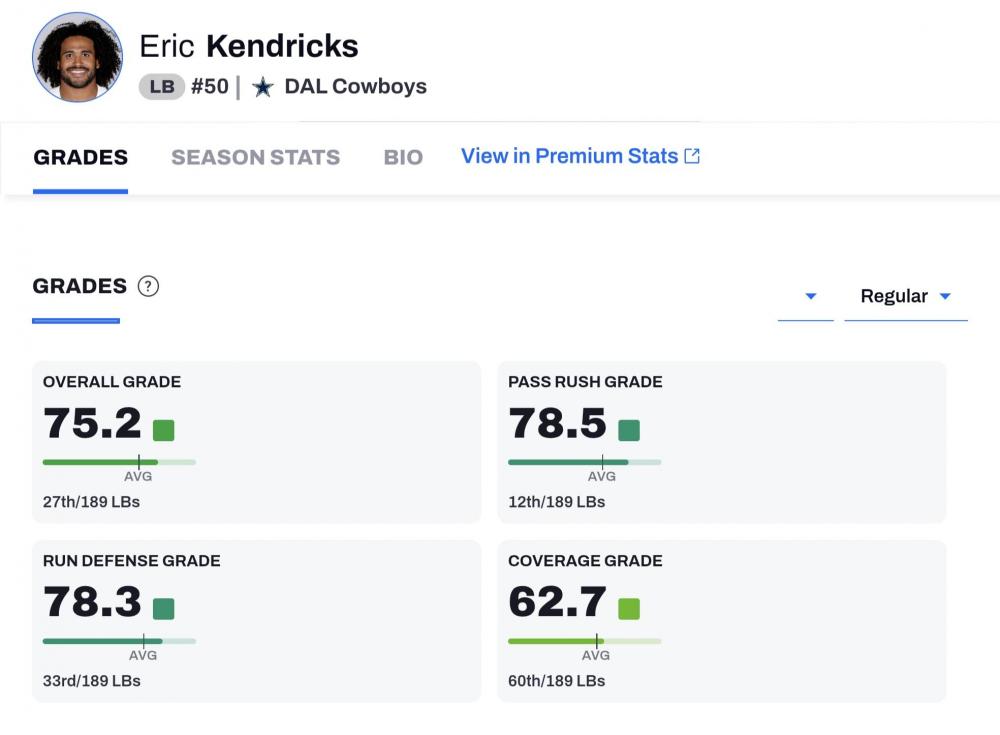The image size is (1000, 735).
Task: Click the Run Defense Grade color square
Action: [x=164, y=609]
